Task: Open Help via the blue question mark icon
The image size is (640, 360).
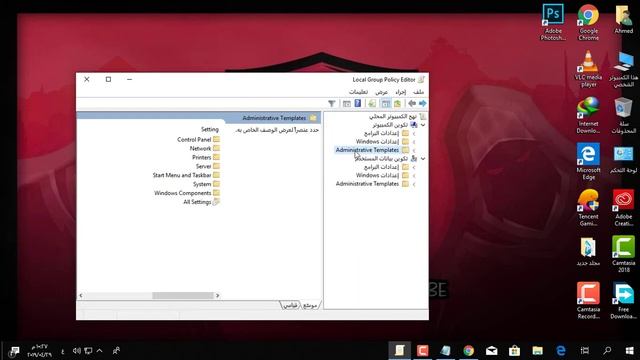Action: tap(358, 104)
